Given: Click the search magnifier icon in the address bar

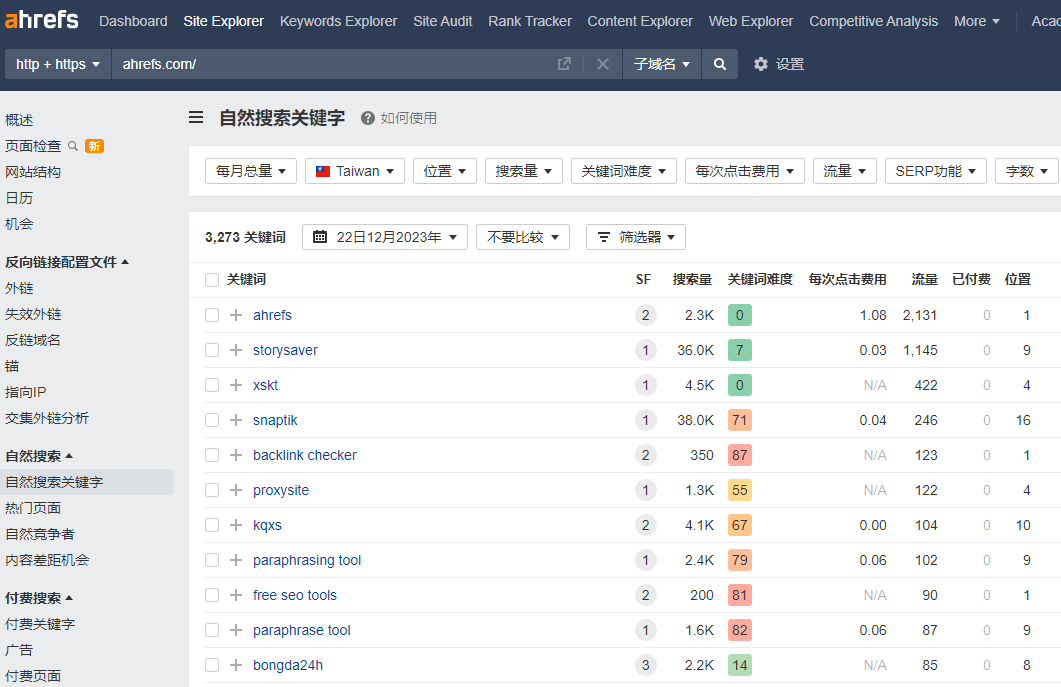Looking at the screenshot, I should pos(719,63).
